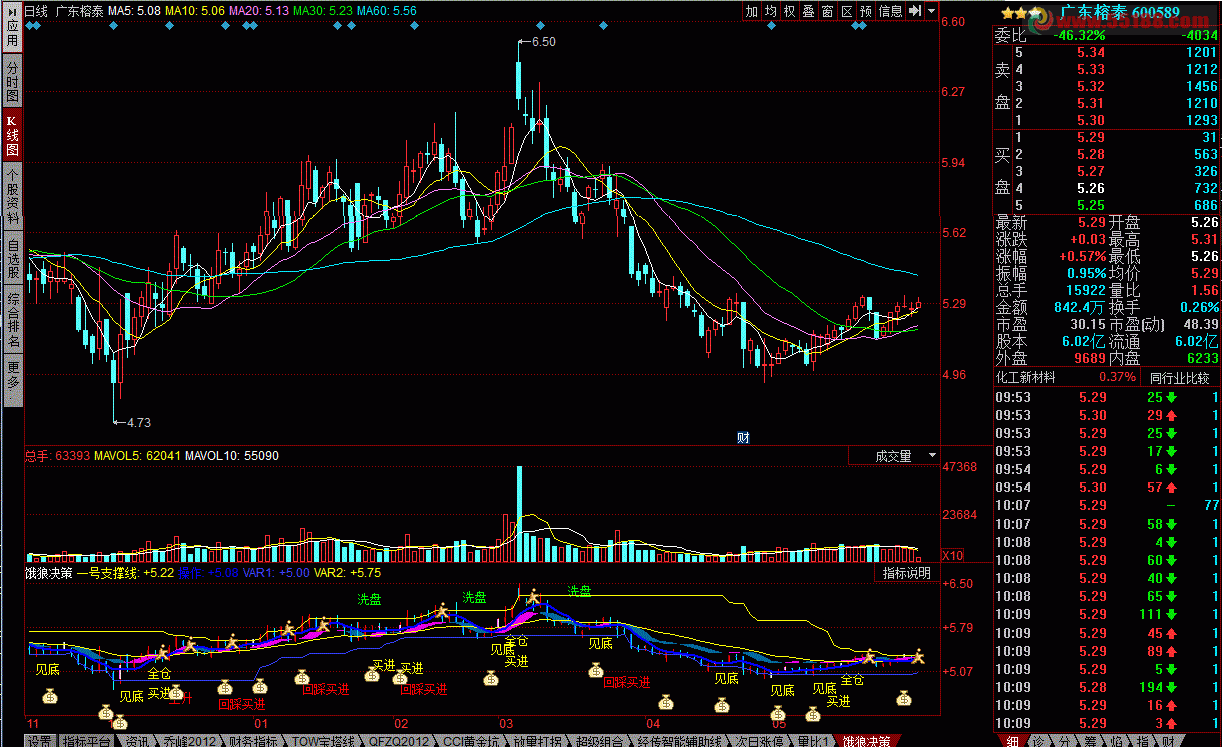The width and height of the screenshot is (1222, 747).
Task: Select the 细 detail tab at bottom right
Action: pyautogui.click(x=1012, y=739)
